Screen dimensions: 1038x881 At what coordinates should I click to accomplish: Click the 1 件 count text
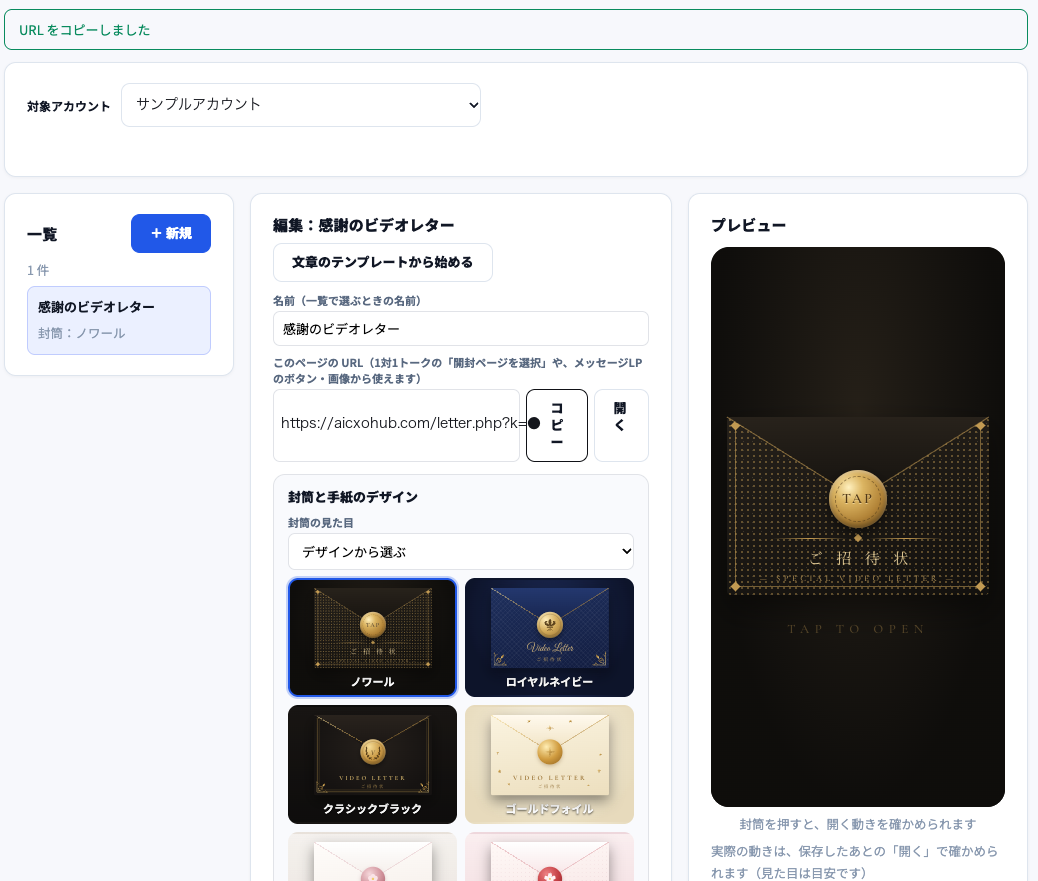tap(38, 270)
